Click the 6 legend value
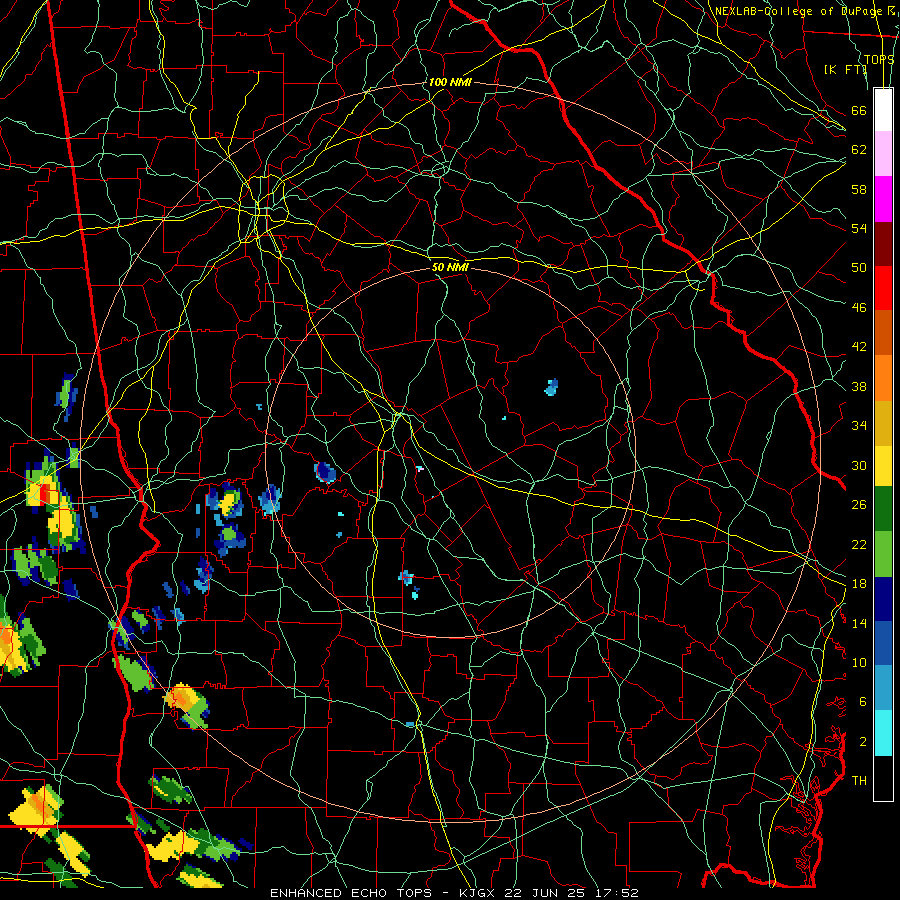Viewport: 900px width, 900px height. (862, 701)
